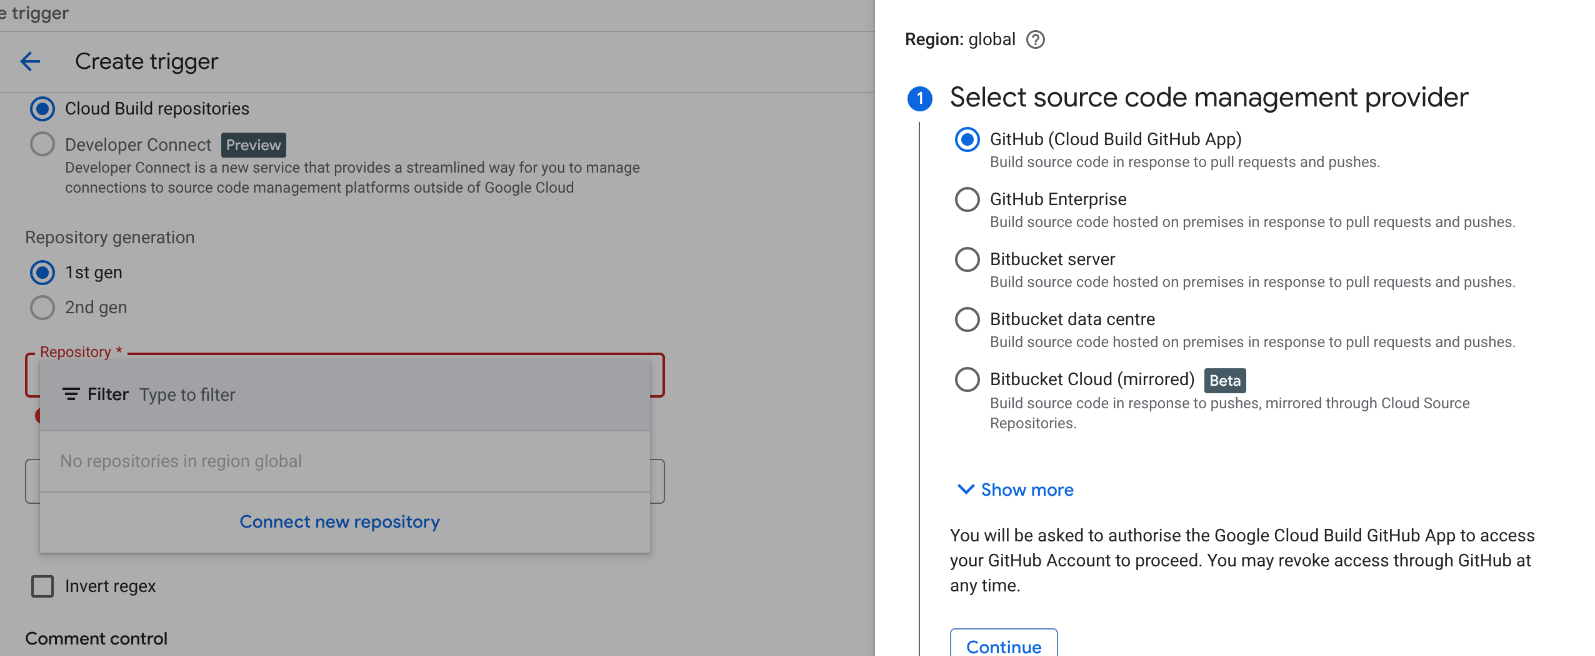Select Developer Connect radio option
Viewport: 1595px width, 656px height.
click(x=42, y=144)
